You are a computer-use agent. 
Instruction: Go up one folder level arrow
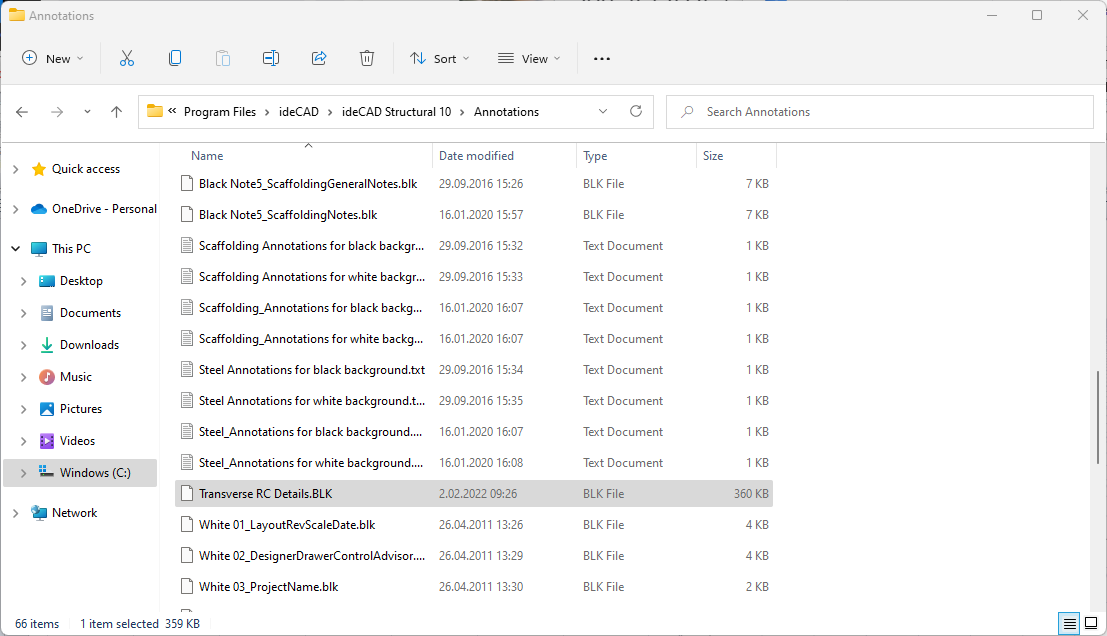pyautogui.click(x=116, y=112)
